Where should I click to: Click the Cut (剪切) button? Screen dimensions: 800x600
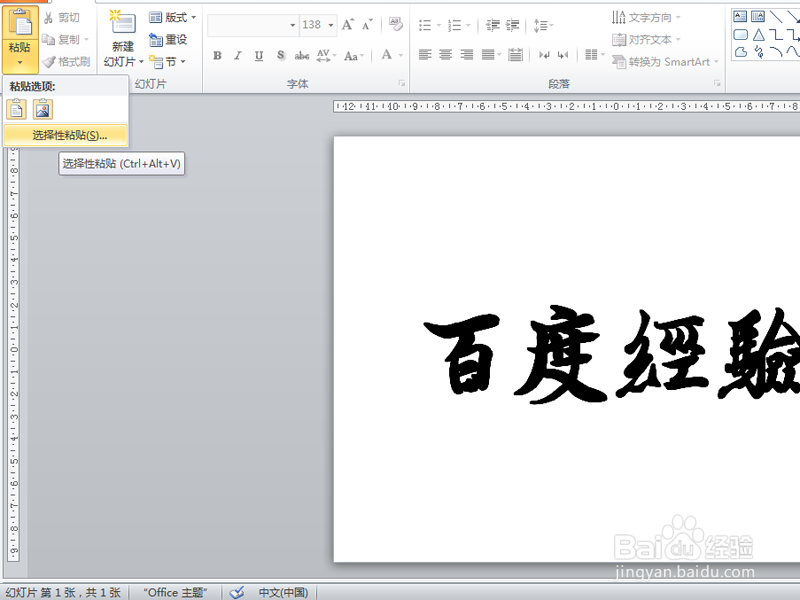click(x=62, y=17)
